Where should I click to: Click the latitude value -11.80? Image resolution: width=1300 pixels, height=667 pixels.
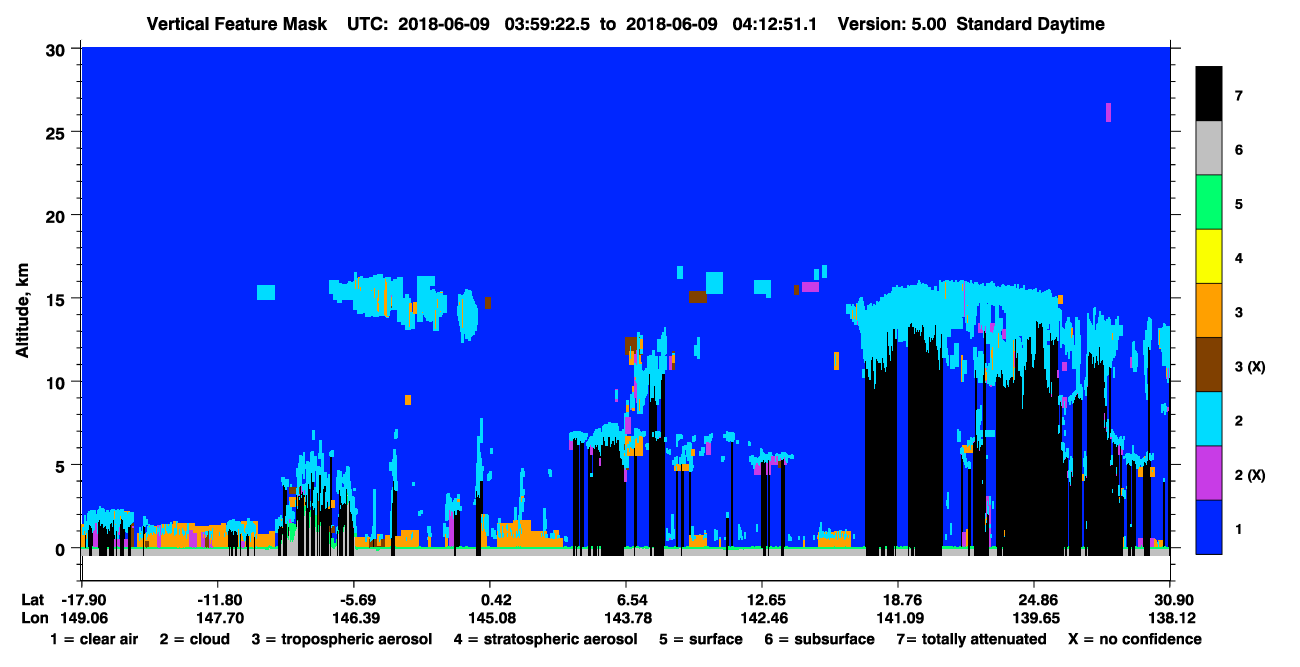[220, 600]
